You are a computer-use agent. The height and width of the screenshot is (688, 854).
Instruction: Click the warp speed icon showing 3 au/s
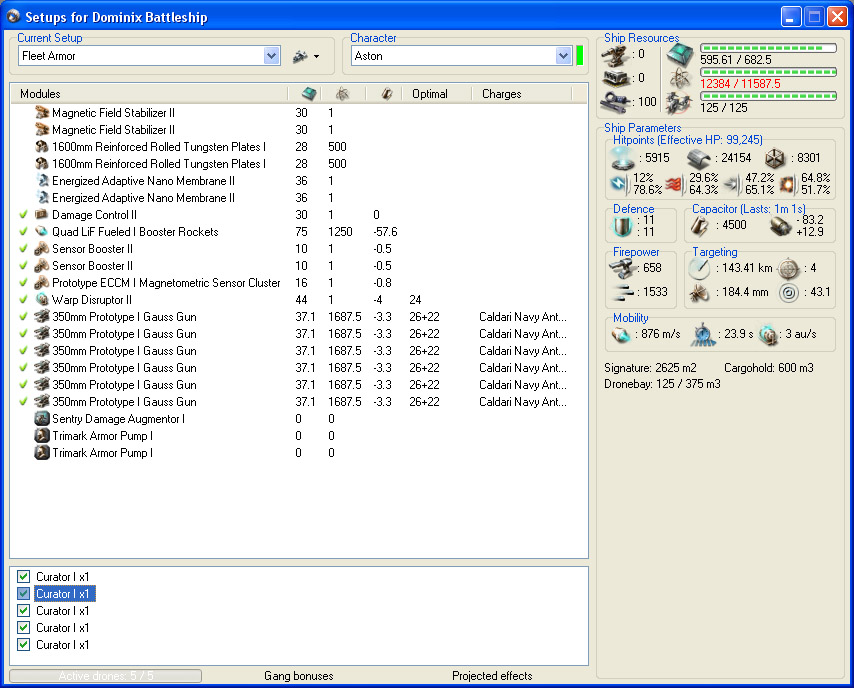(768, 334)
